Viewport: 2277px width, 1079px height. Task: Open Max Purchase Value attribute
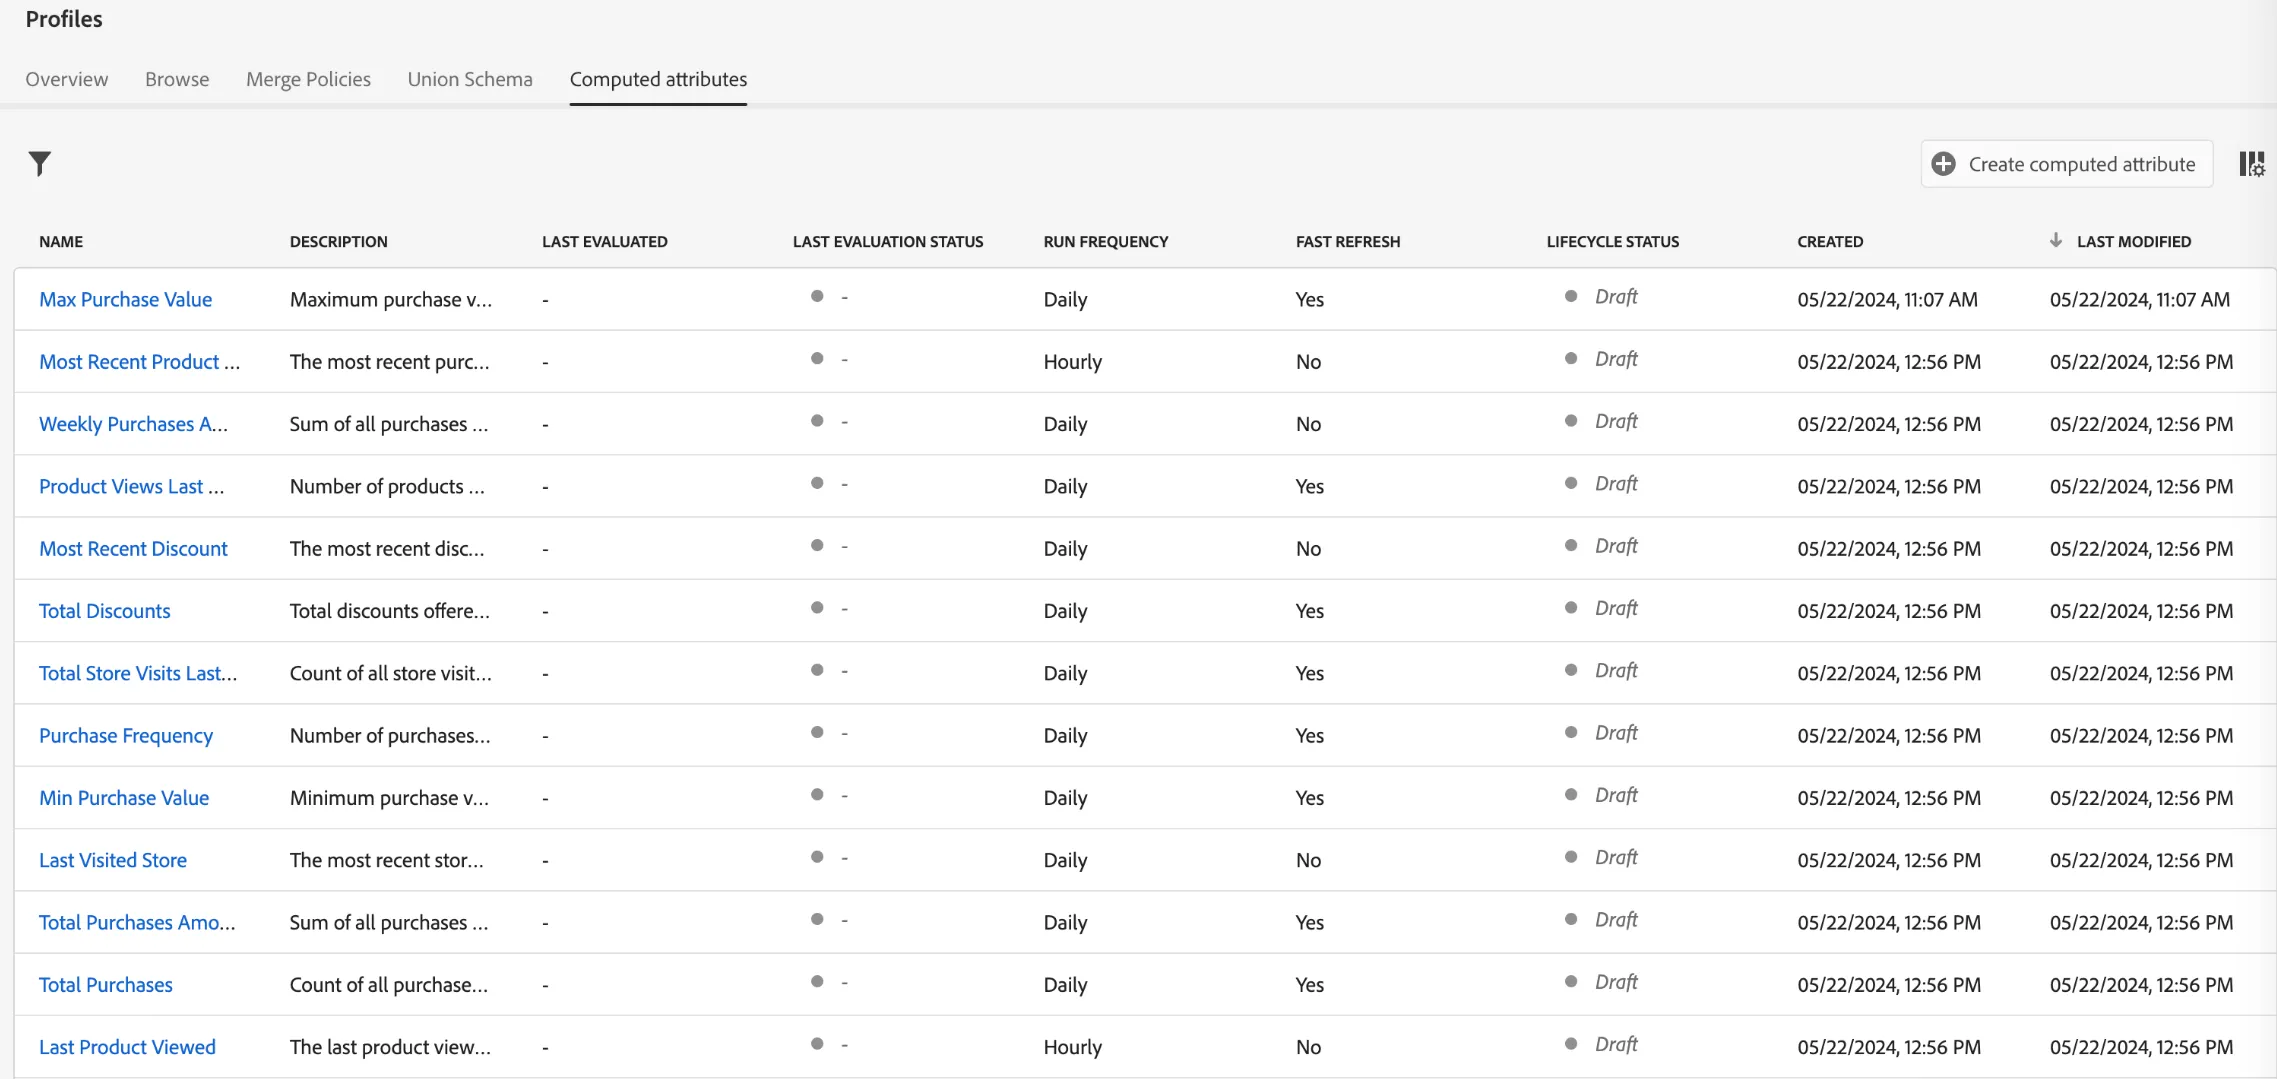(x=126, y=299)
